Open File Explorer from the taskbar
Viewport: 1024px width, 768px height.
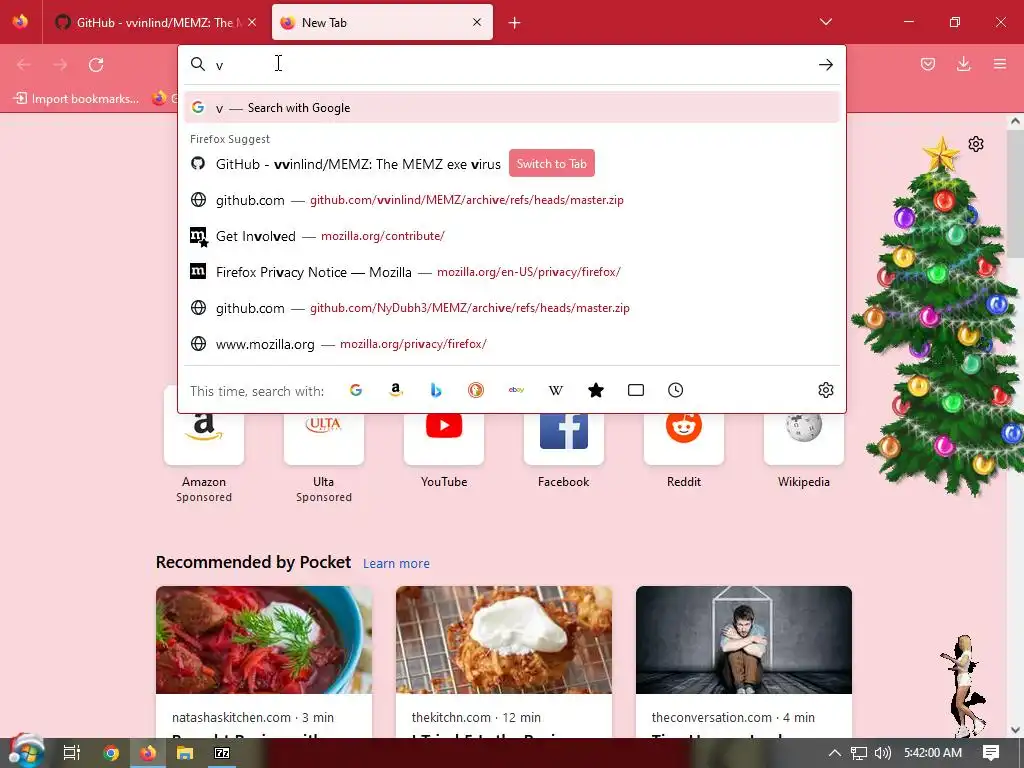pos(185,753)
